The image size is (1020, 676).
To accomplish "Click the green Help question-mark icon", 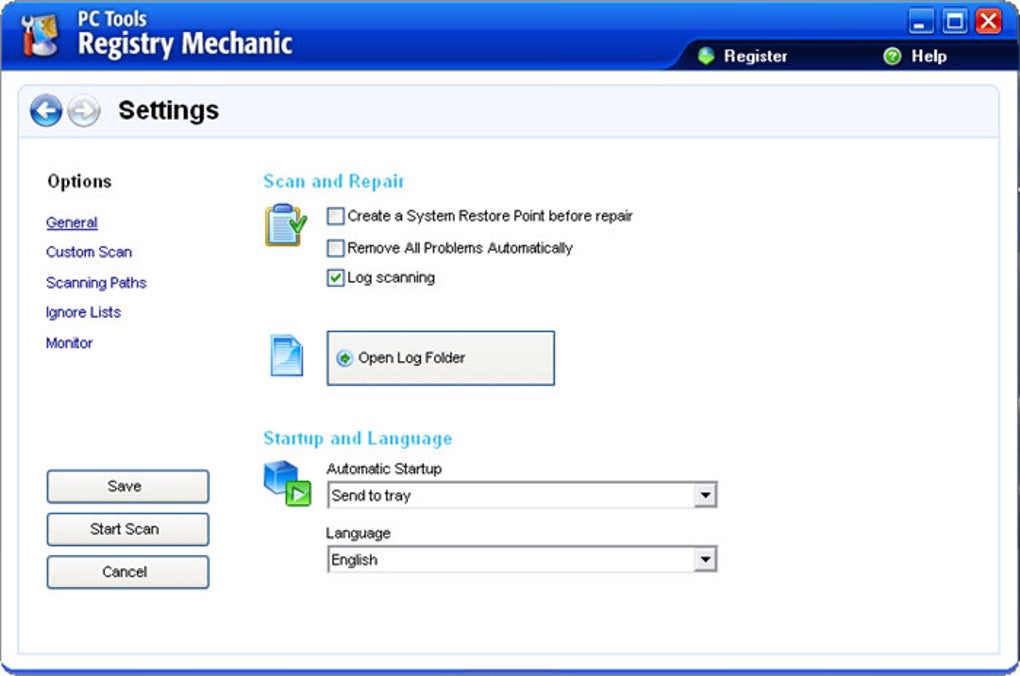I will point(892,56).
